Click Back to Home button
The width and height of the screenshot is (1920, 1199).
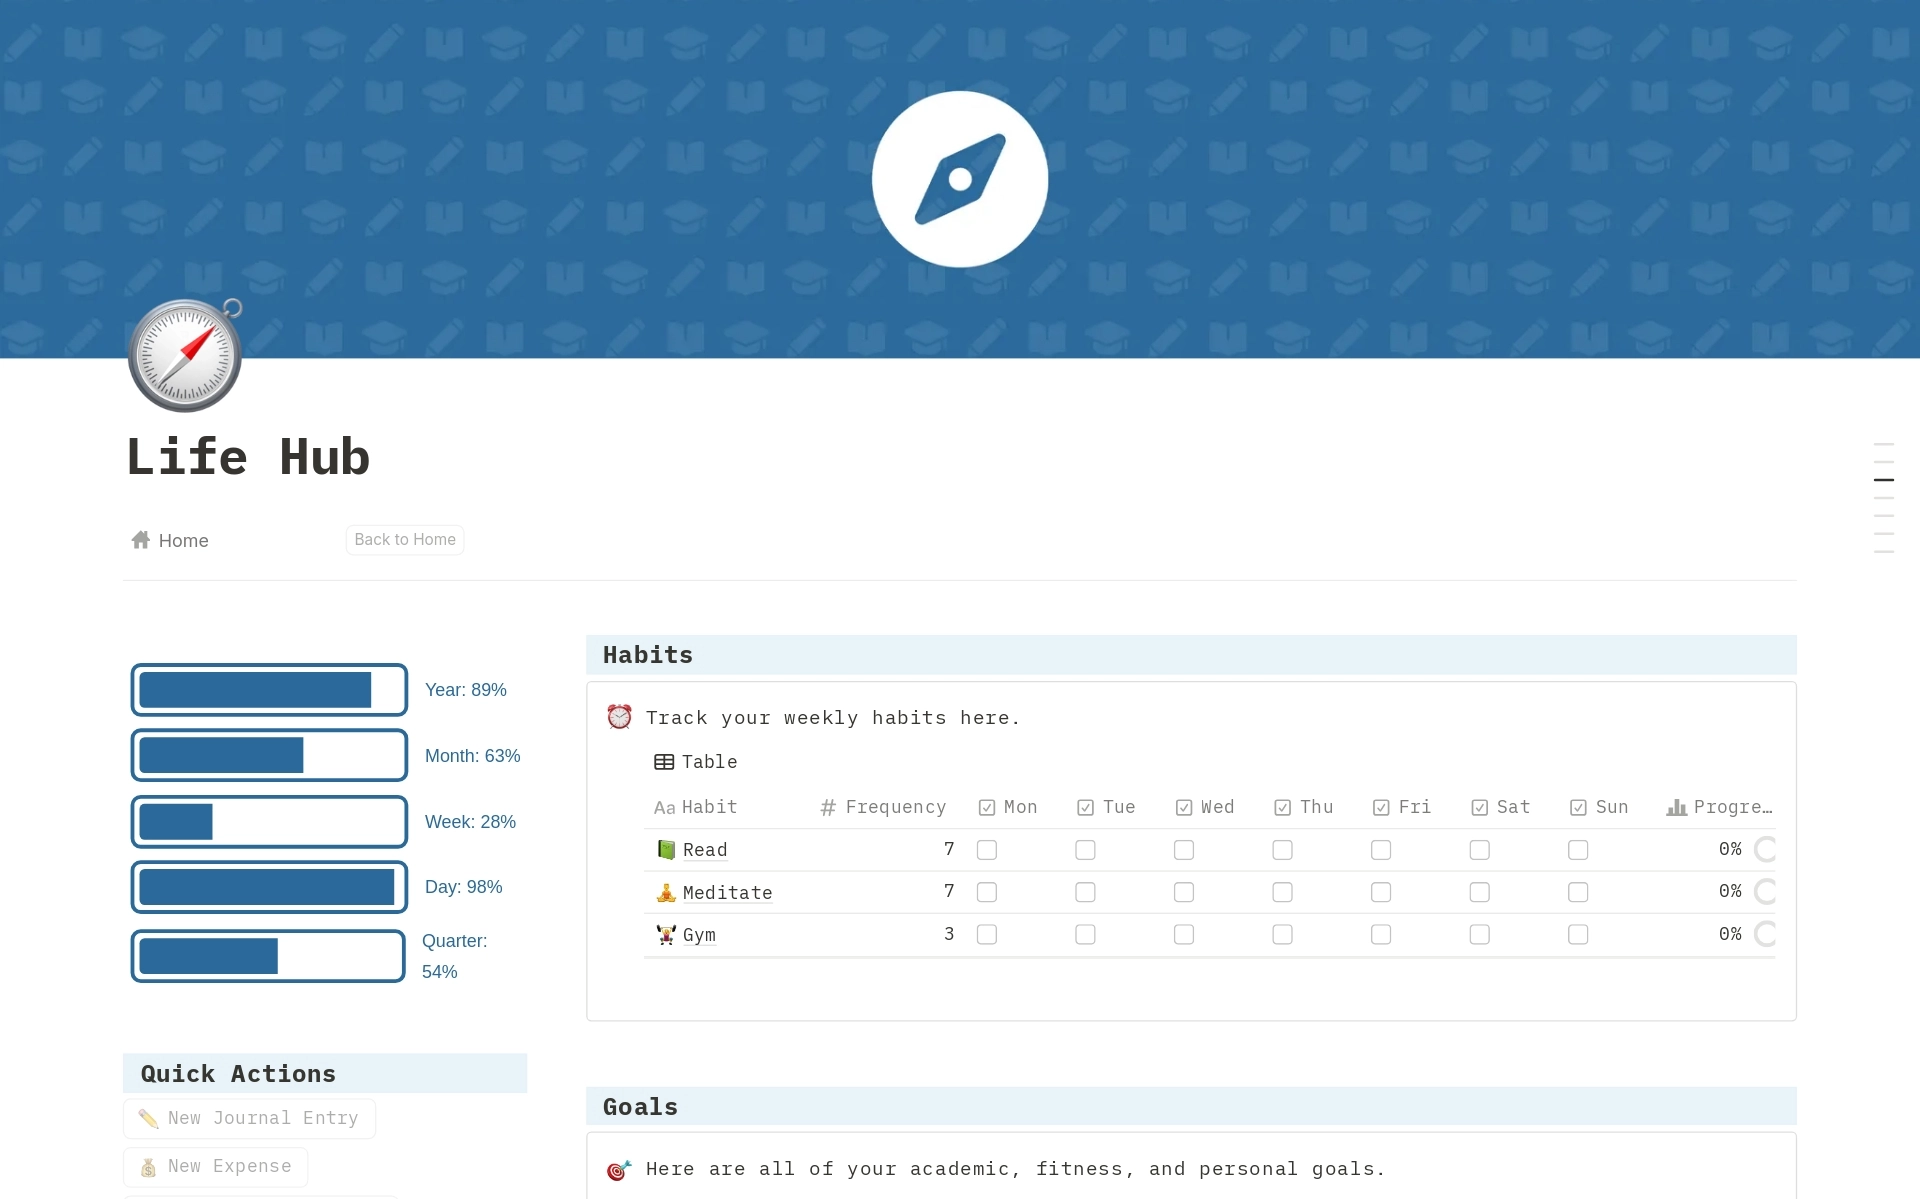[x=405, y=539]
